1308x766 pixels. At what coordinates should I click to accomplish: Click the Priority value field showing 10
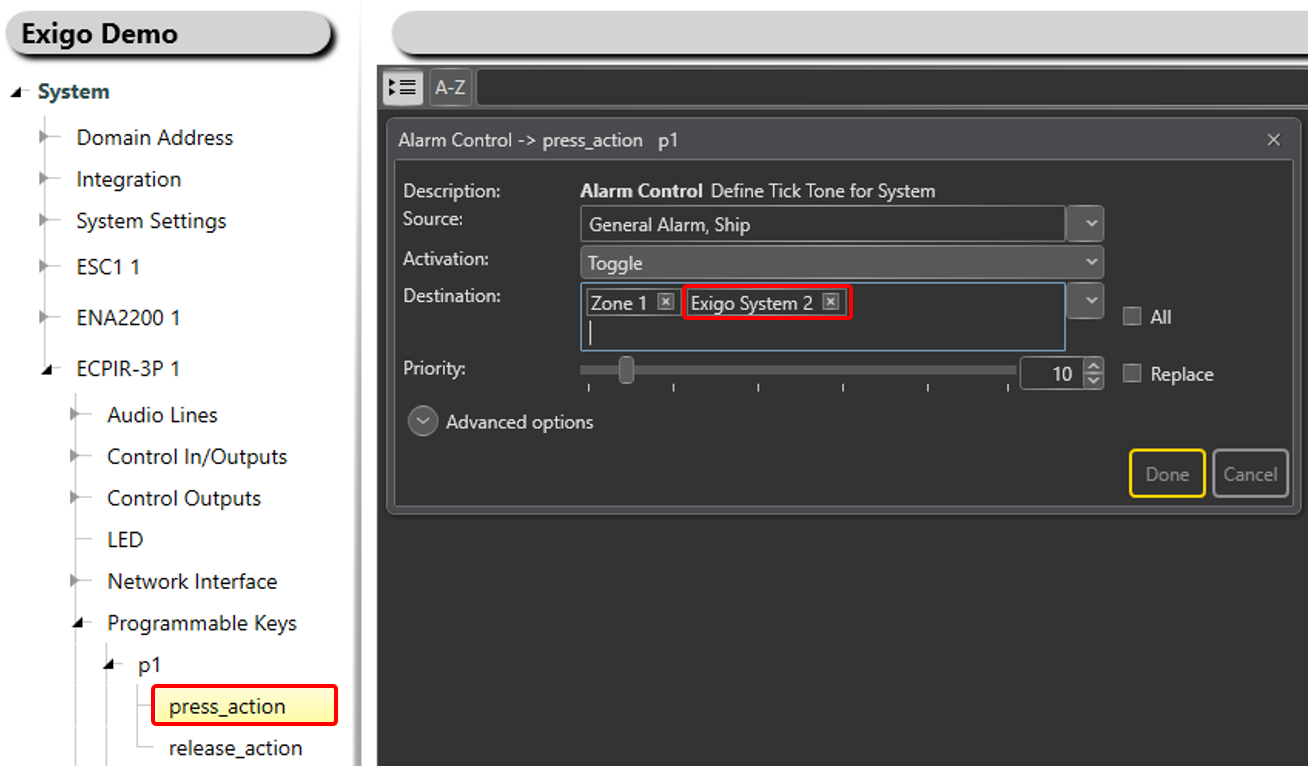[x=1052, y=374]
